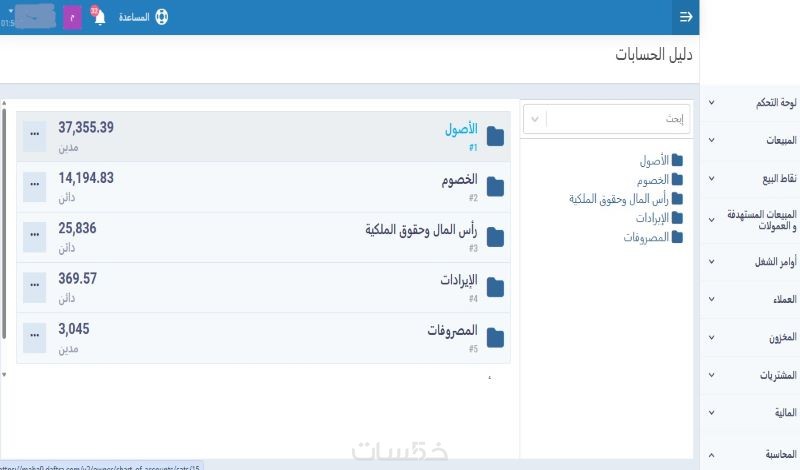The height and width of the screenshot is (470, 800).
Task: Select الأصول in the accounts tree
Action: (x=654, y=161)
